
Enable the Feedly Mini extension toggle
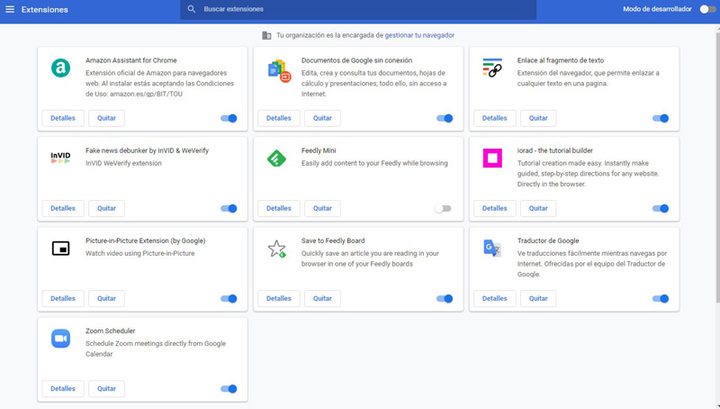coord(443,208)
